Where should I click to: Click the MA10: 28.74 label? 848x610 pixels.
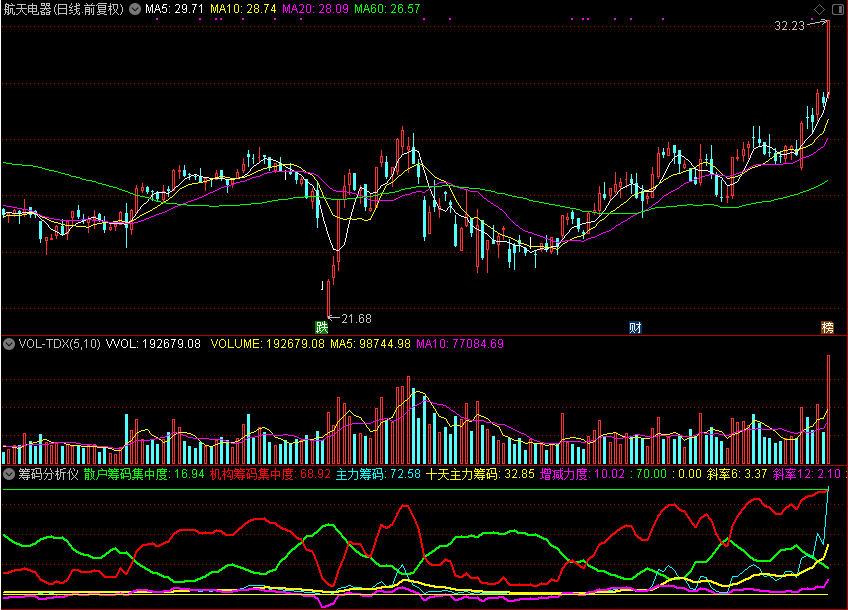(x=243, y=9)
